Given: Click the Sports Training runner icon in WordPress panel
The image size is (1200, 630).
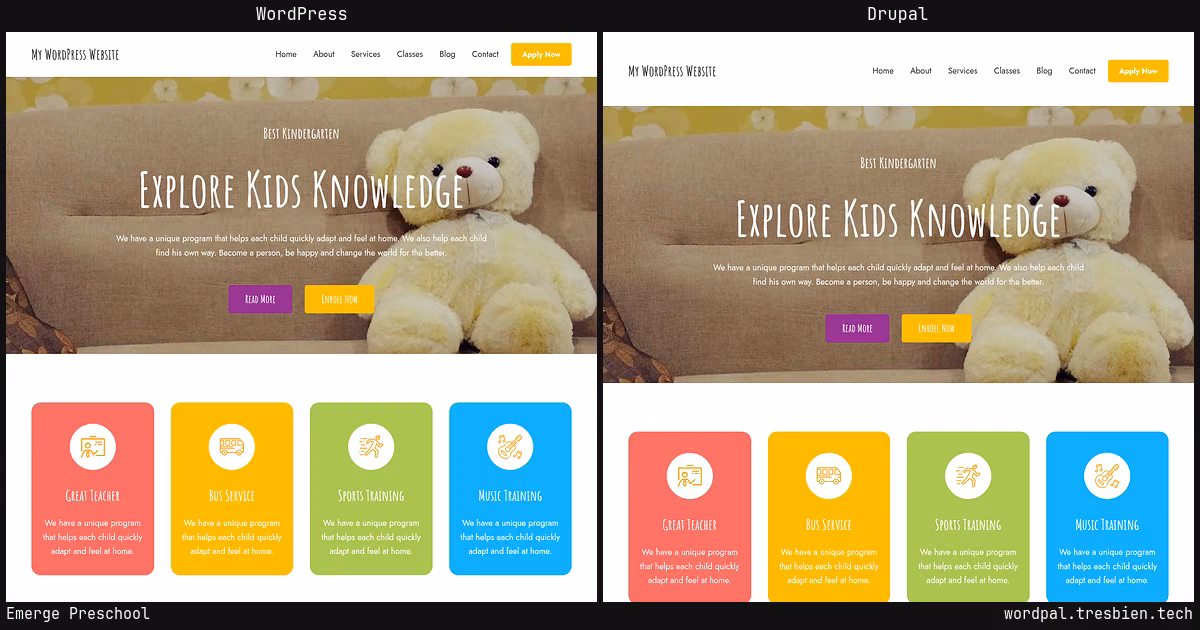Looking at the screenshot, I should (x=371, y=446).
